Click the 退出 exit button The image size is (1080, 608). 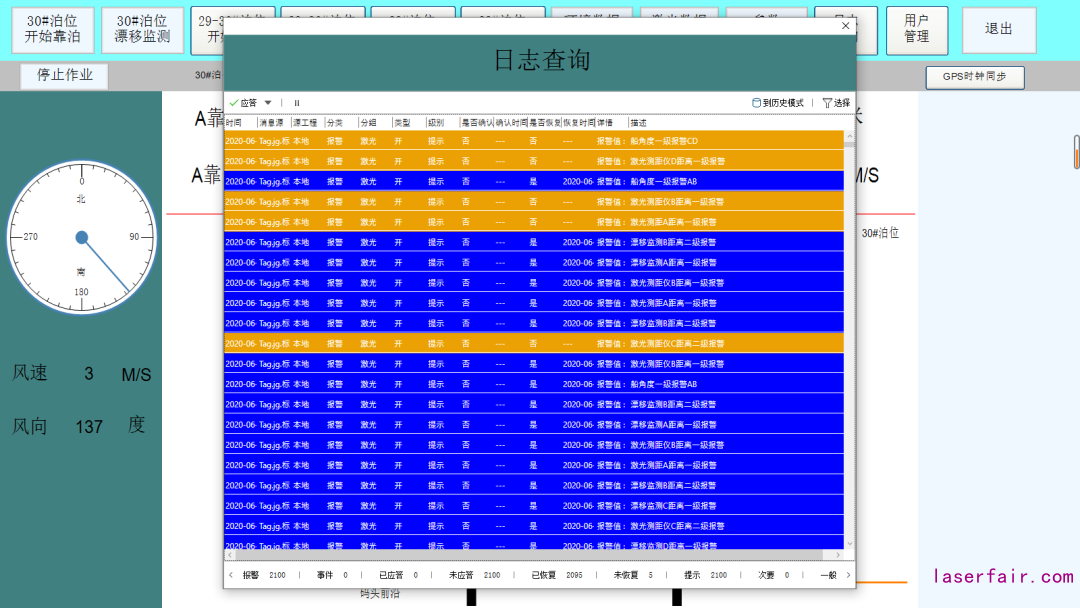tap(998, 30)
